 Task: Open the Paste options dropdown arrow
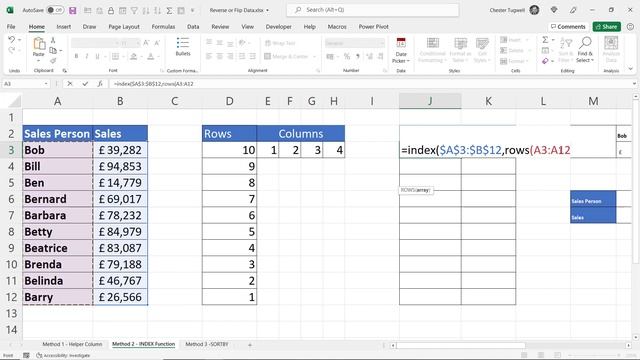(38, 61)
